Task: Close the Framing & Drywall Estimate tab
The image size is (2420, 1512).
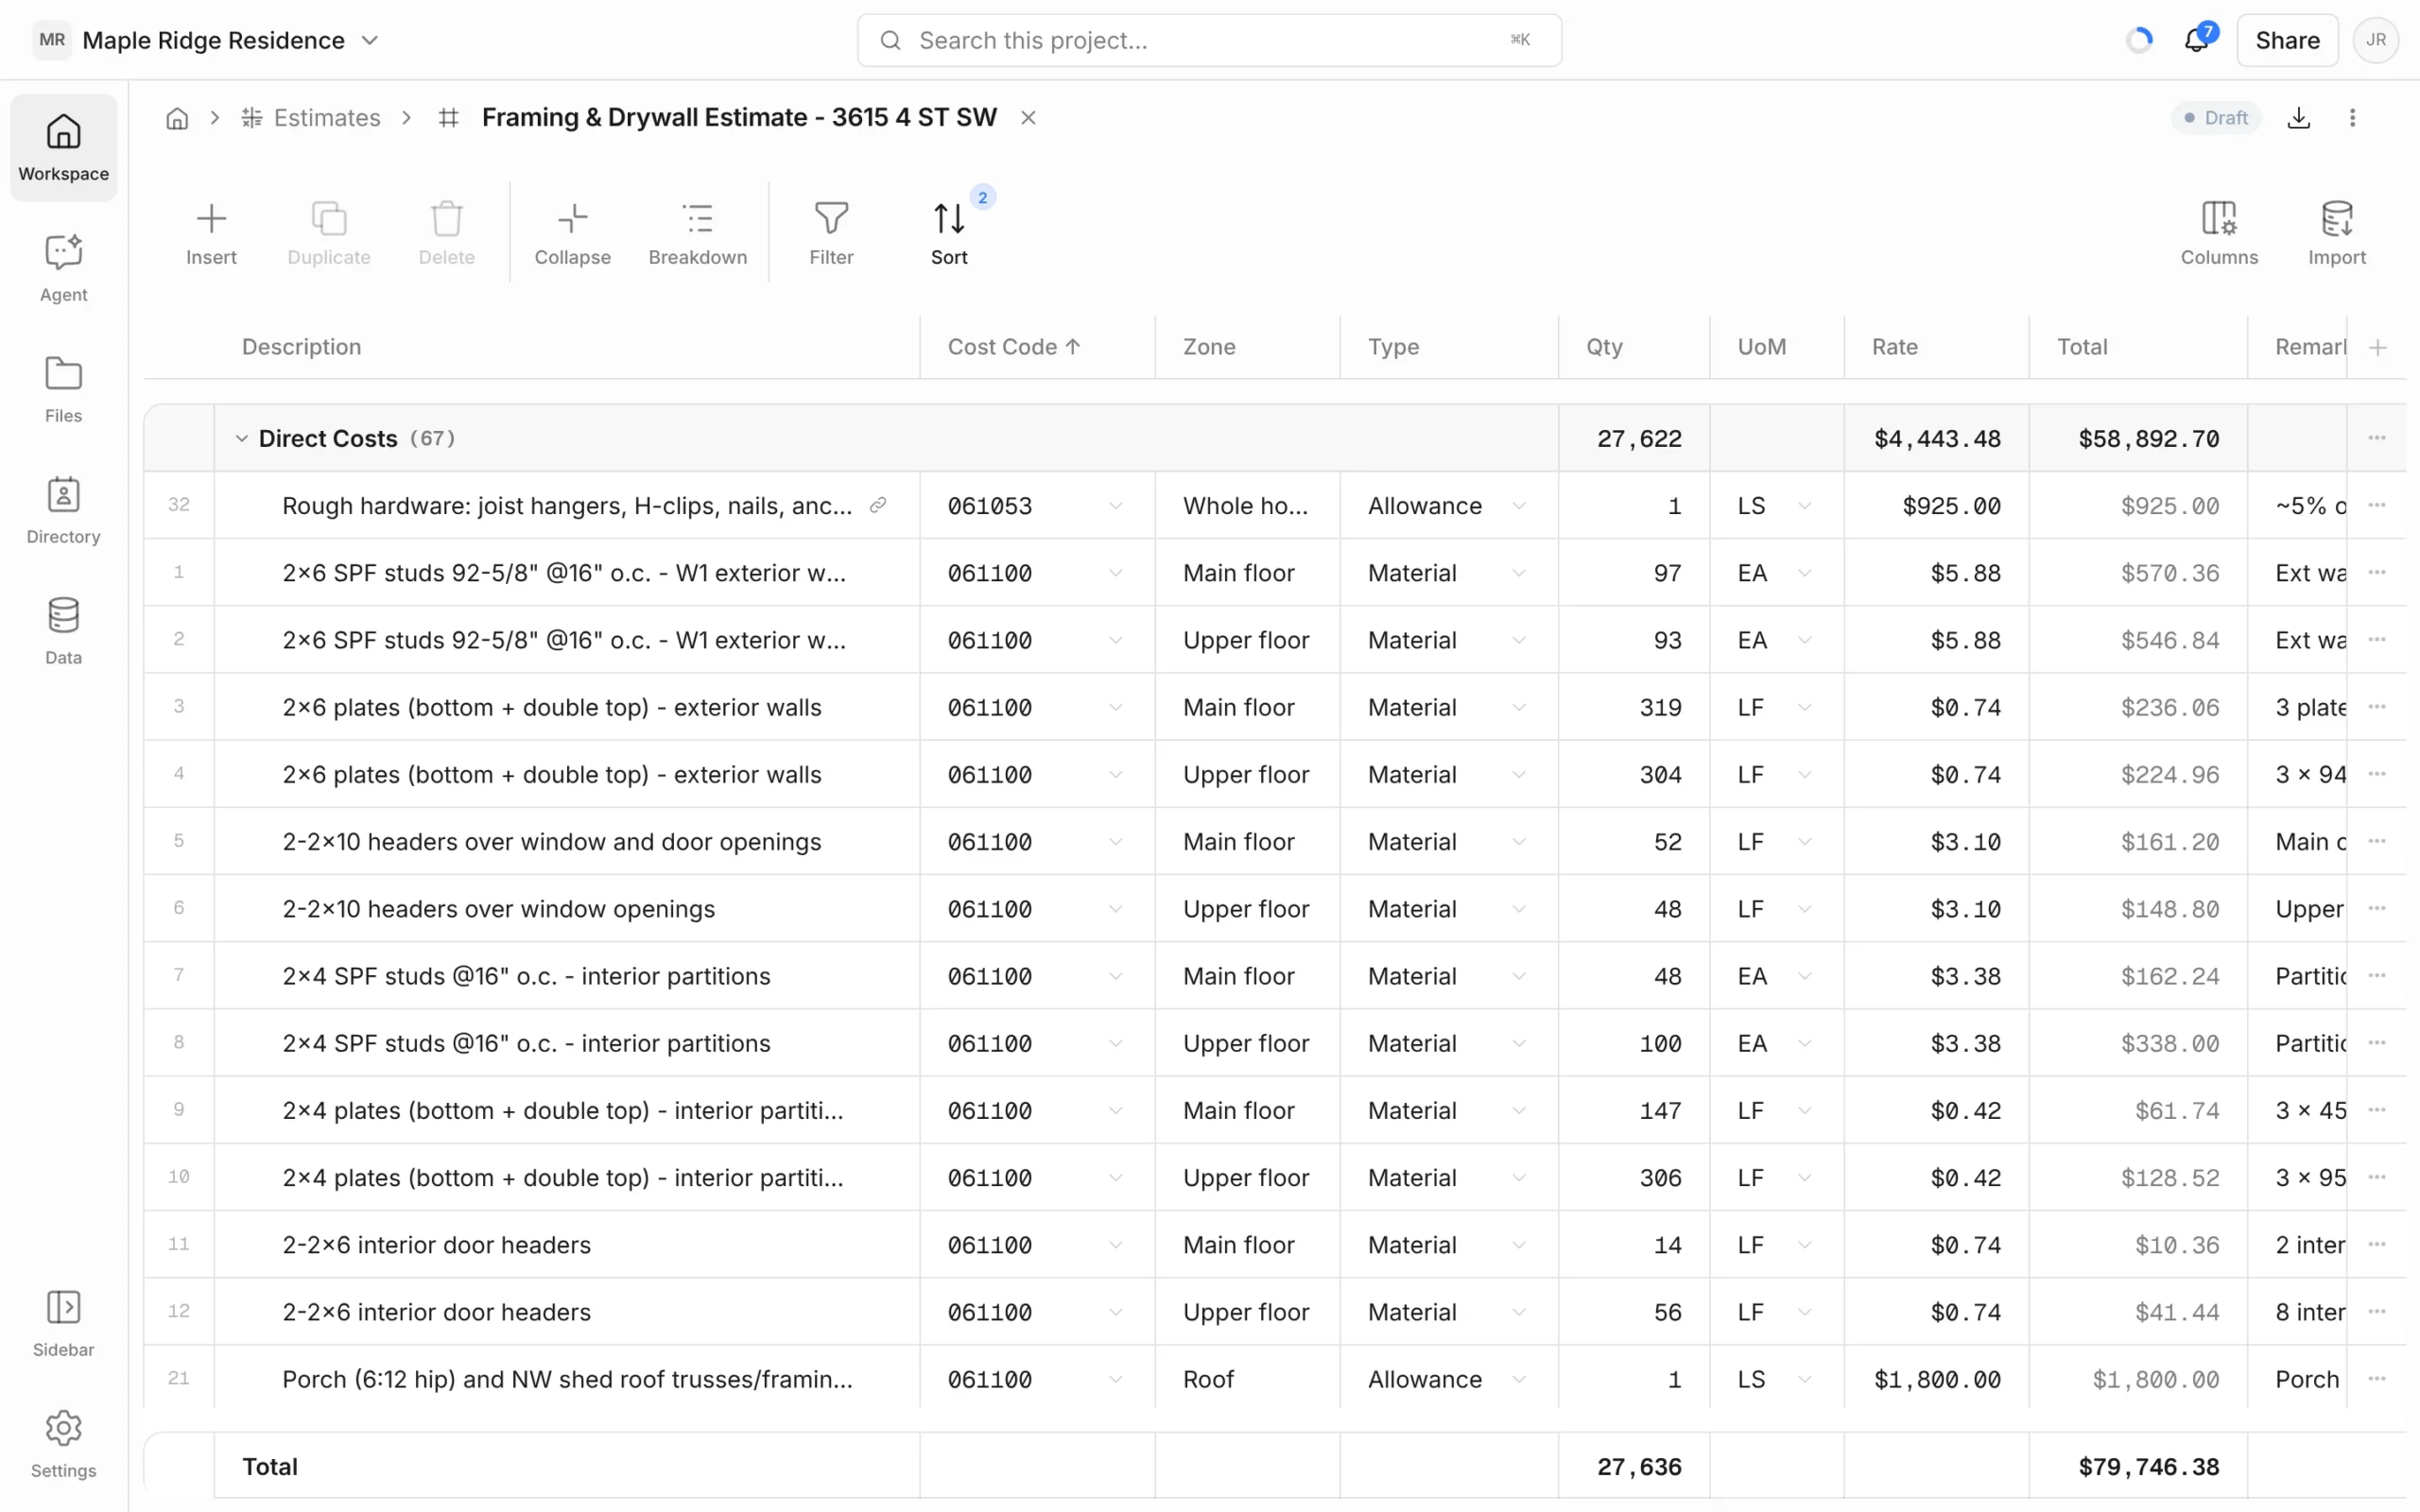Action: [x=1028, y=118]
